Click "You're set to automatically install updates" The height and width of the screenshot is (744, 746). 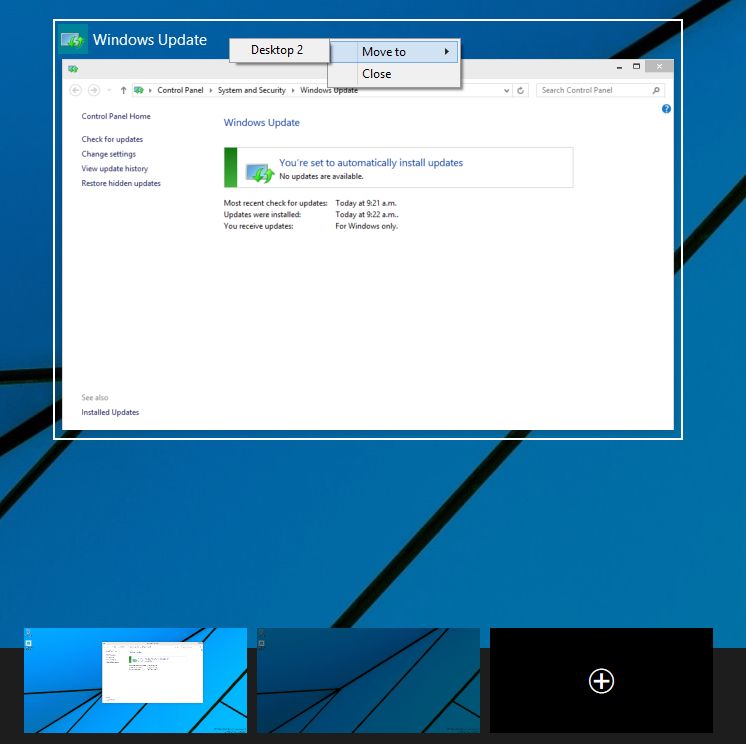coord(371,162)
